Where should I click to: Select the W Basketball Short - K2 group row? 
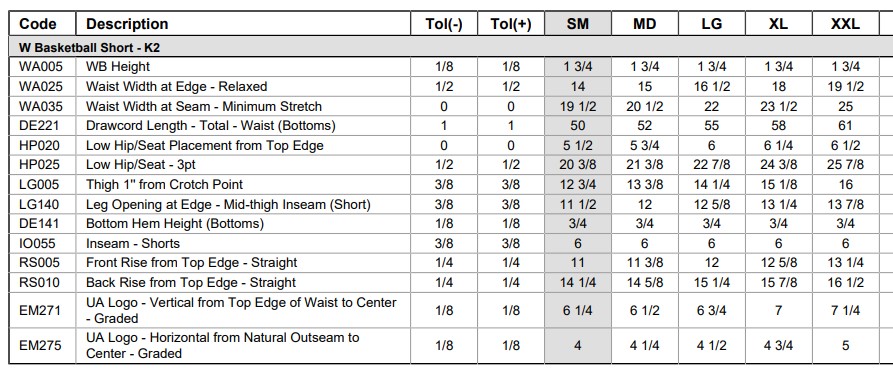click(451, 47)
